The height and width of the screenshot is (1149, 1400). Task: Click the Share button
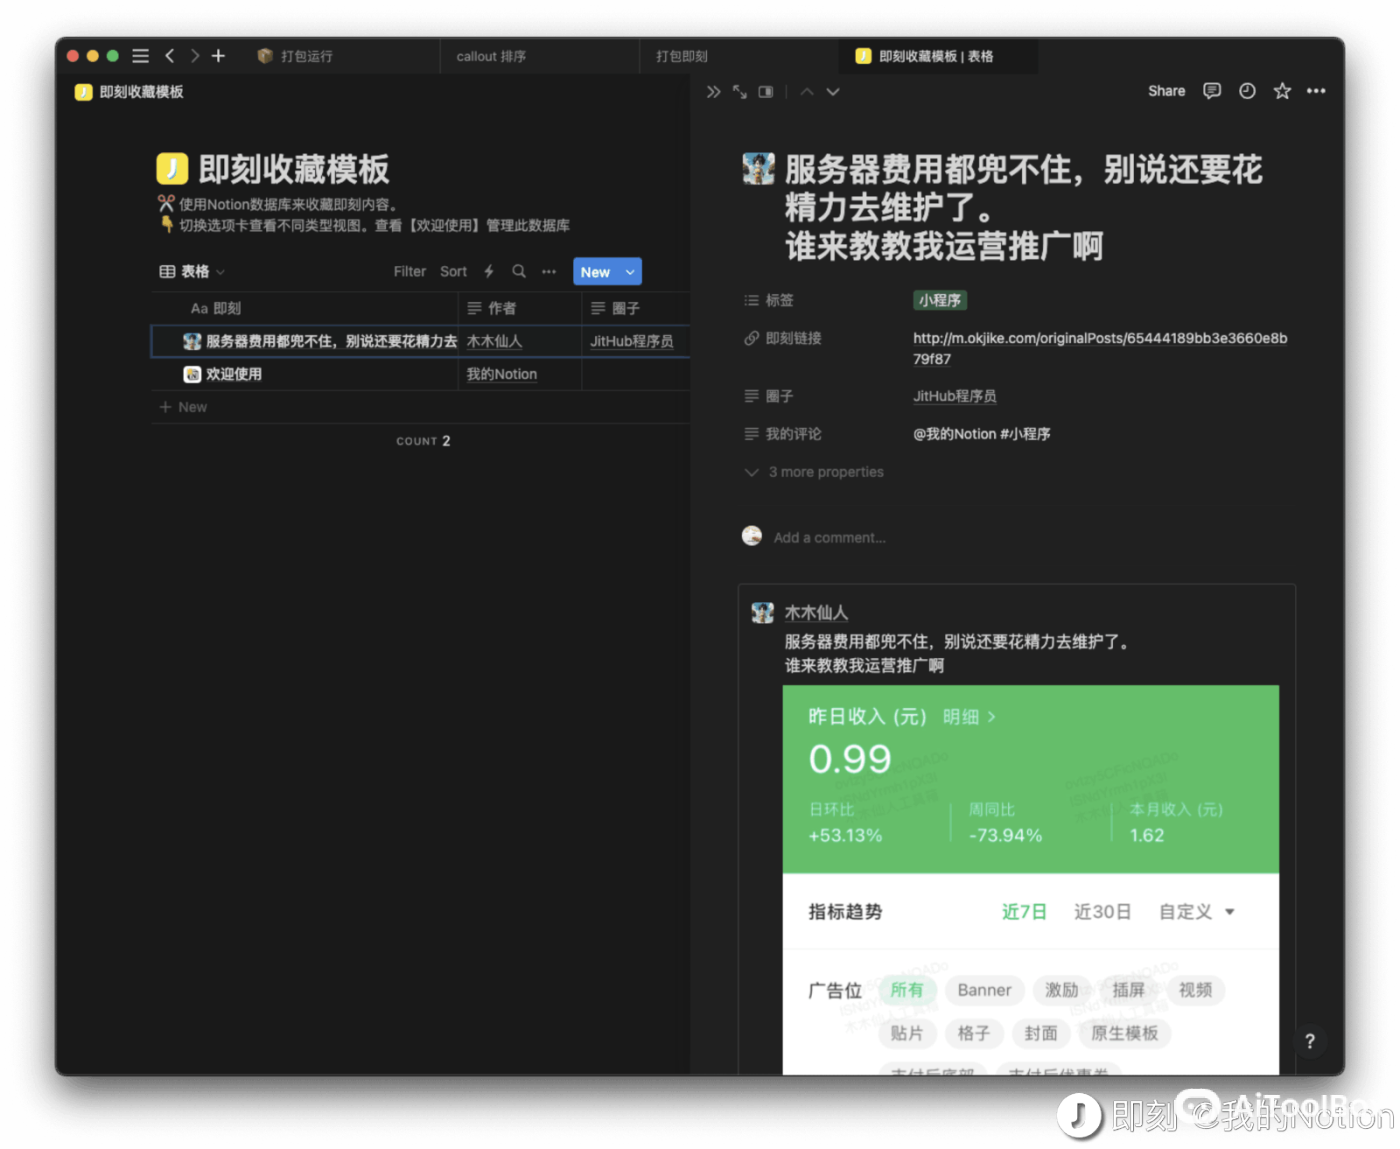[1166, 91]
